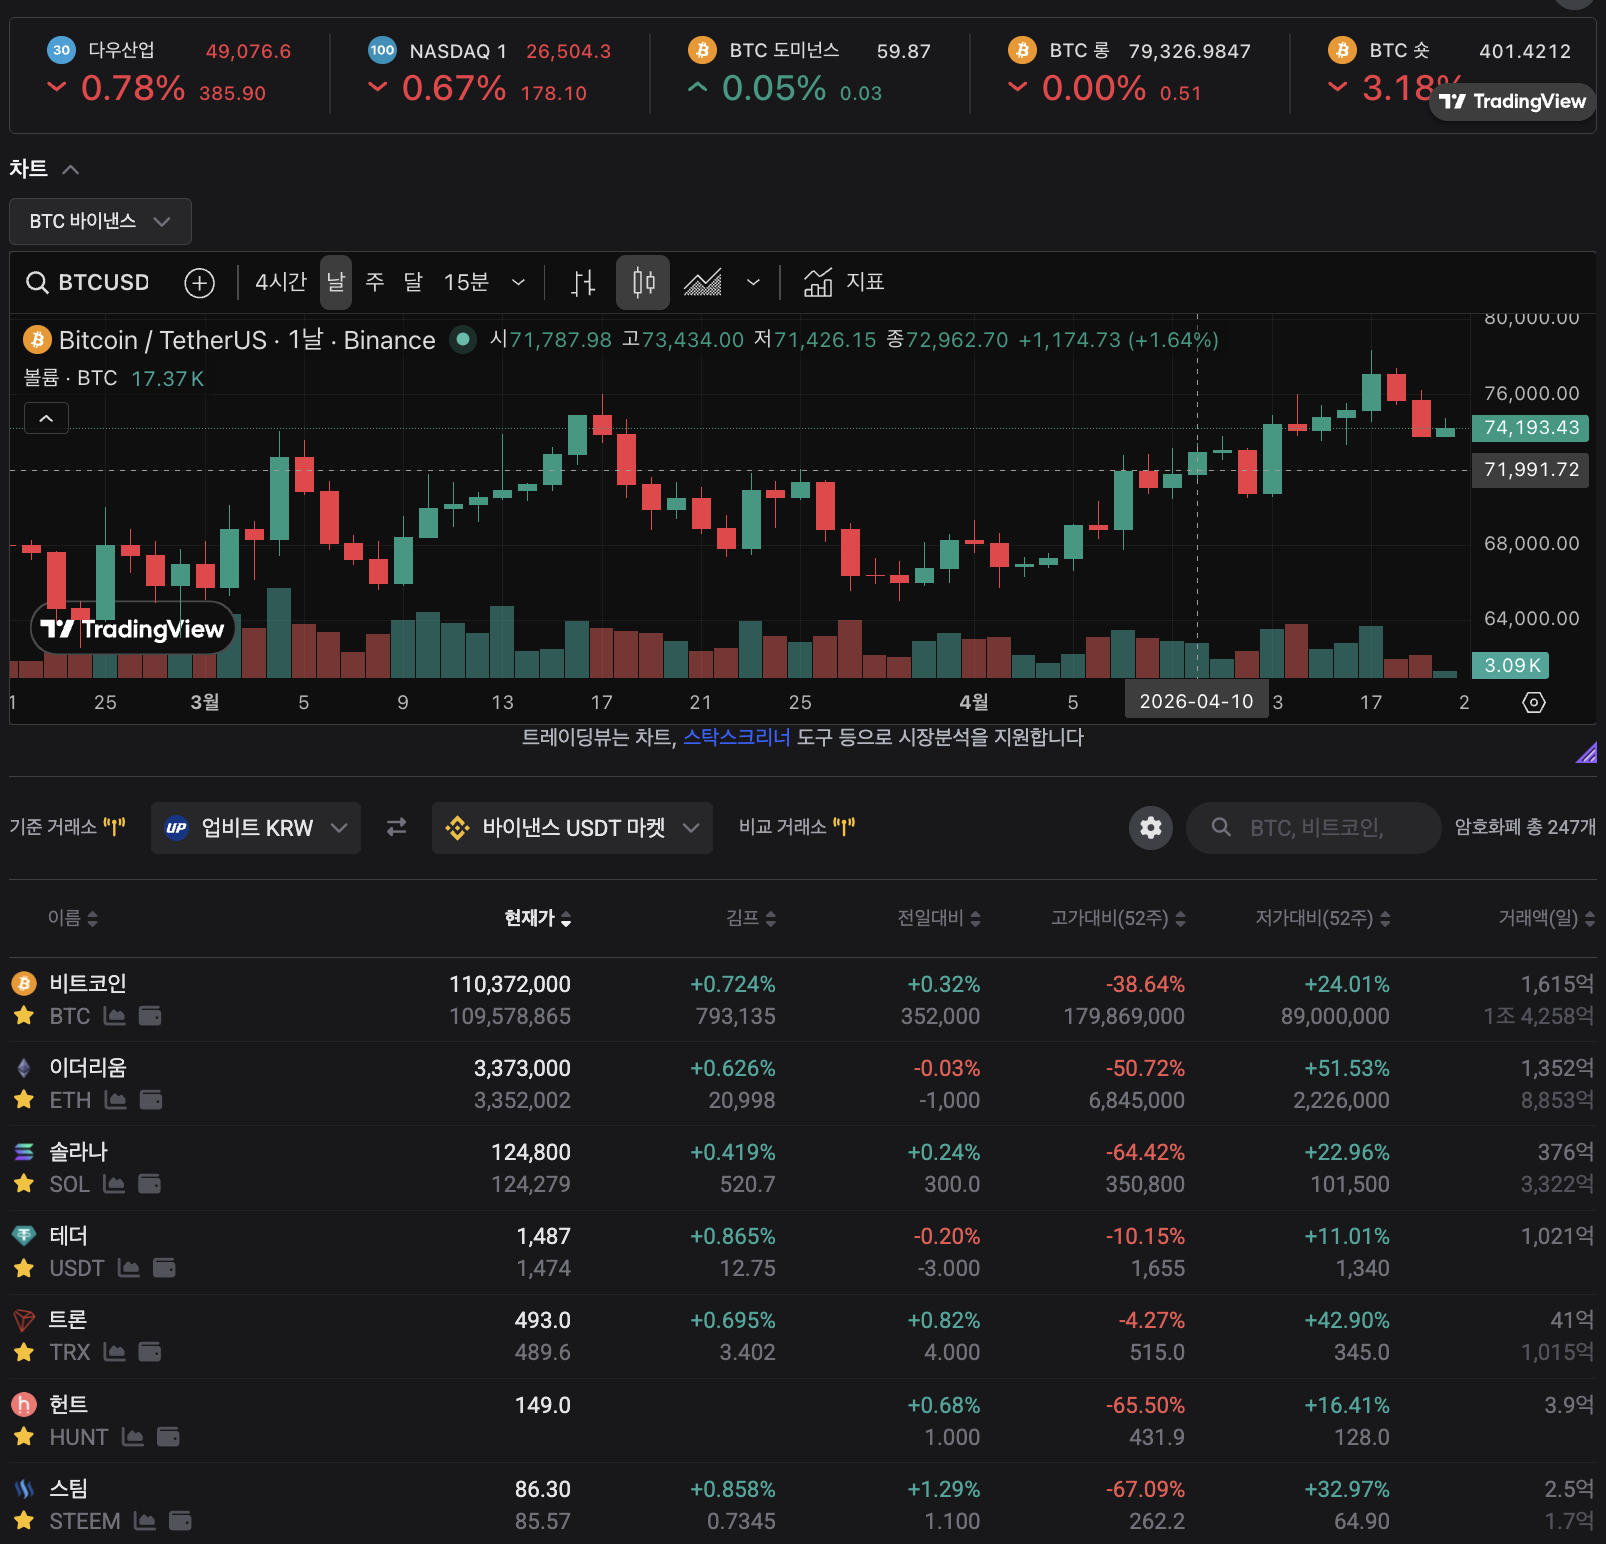This screenshot has width=1606, height=1544.
Task: Expand the time interval chevron after 15분
Action: coord(518,283)
